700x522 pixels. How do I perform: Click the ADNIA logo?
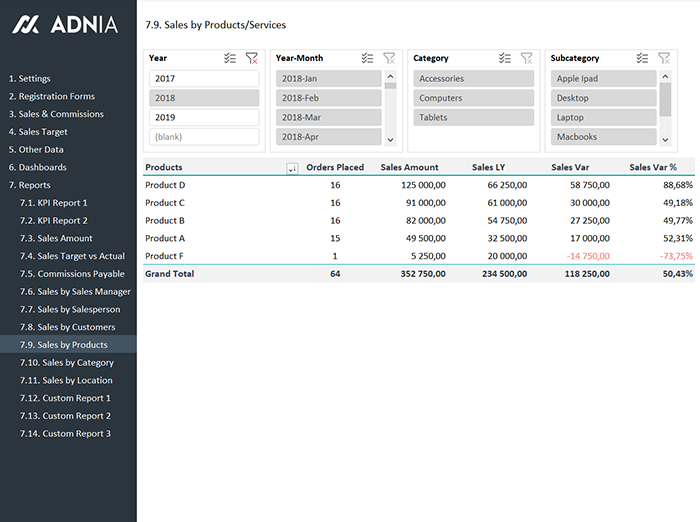65,25
